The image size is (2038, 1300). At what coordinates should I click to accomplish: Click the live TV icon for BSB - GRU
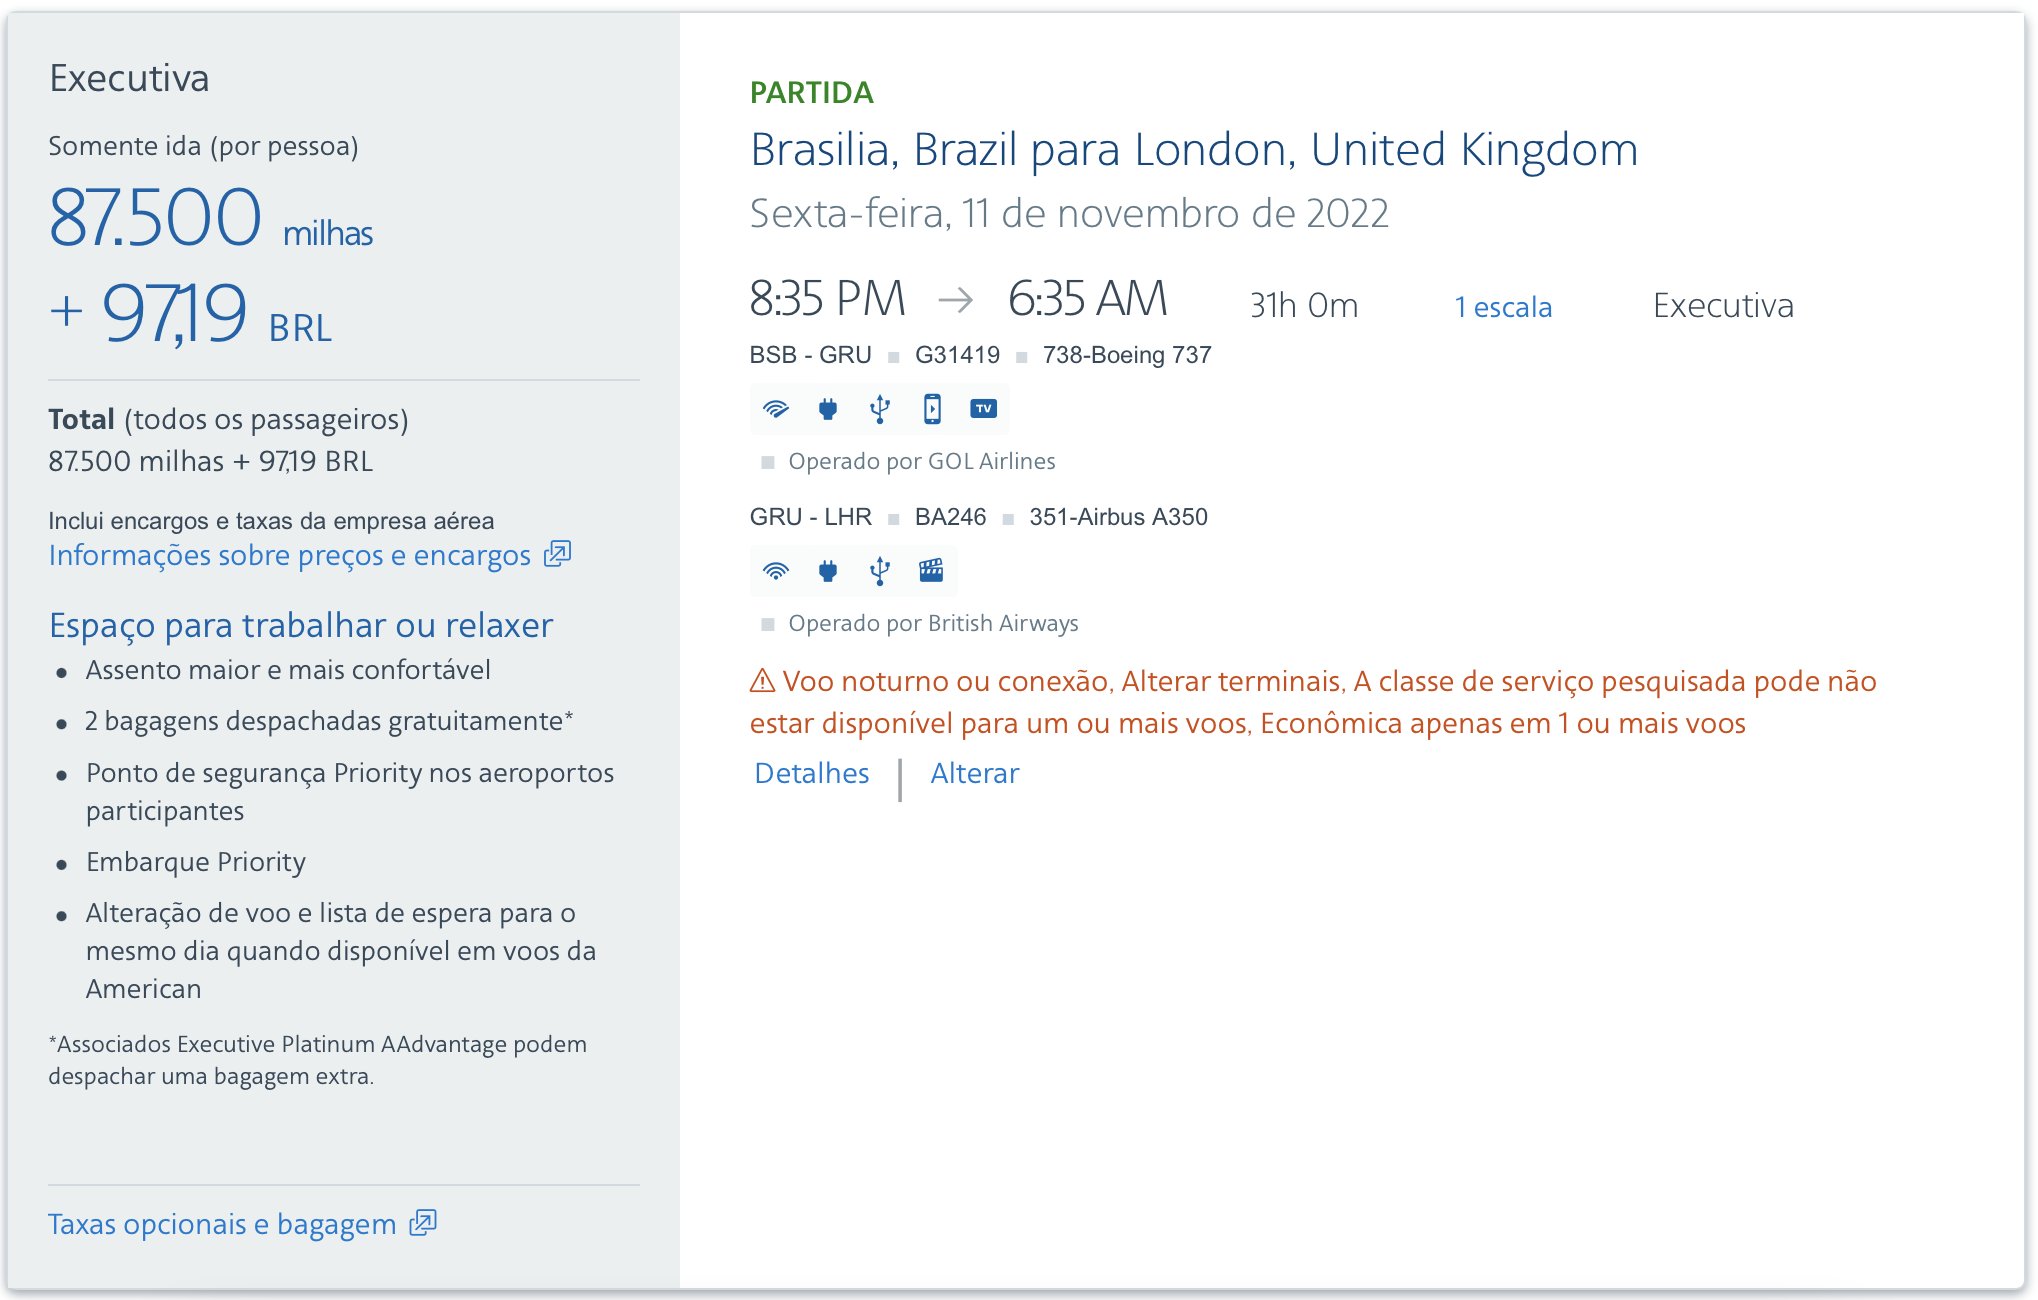[984, 409]
